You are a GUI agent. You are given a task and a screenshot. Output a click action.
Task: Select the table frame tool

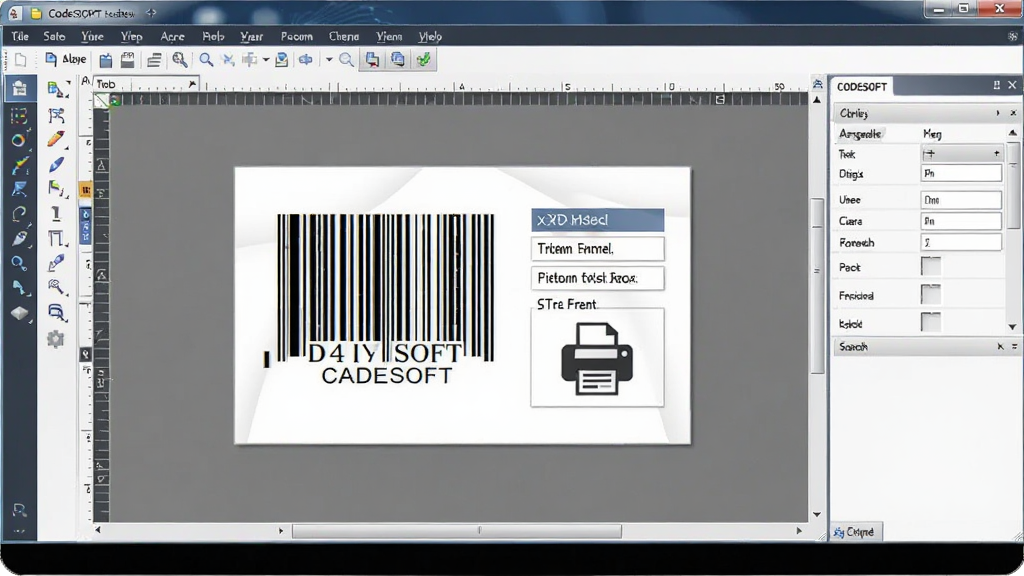coord(56,238)
